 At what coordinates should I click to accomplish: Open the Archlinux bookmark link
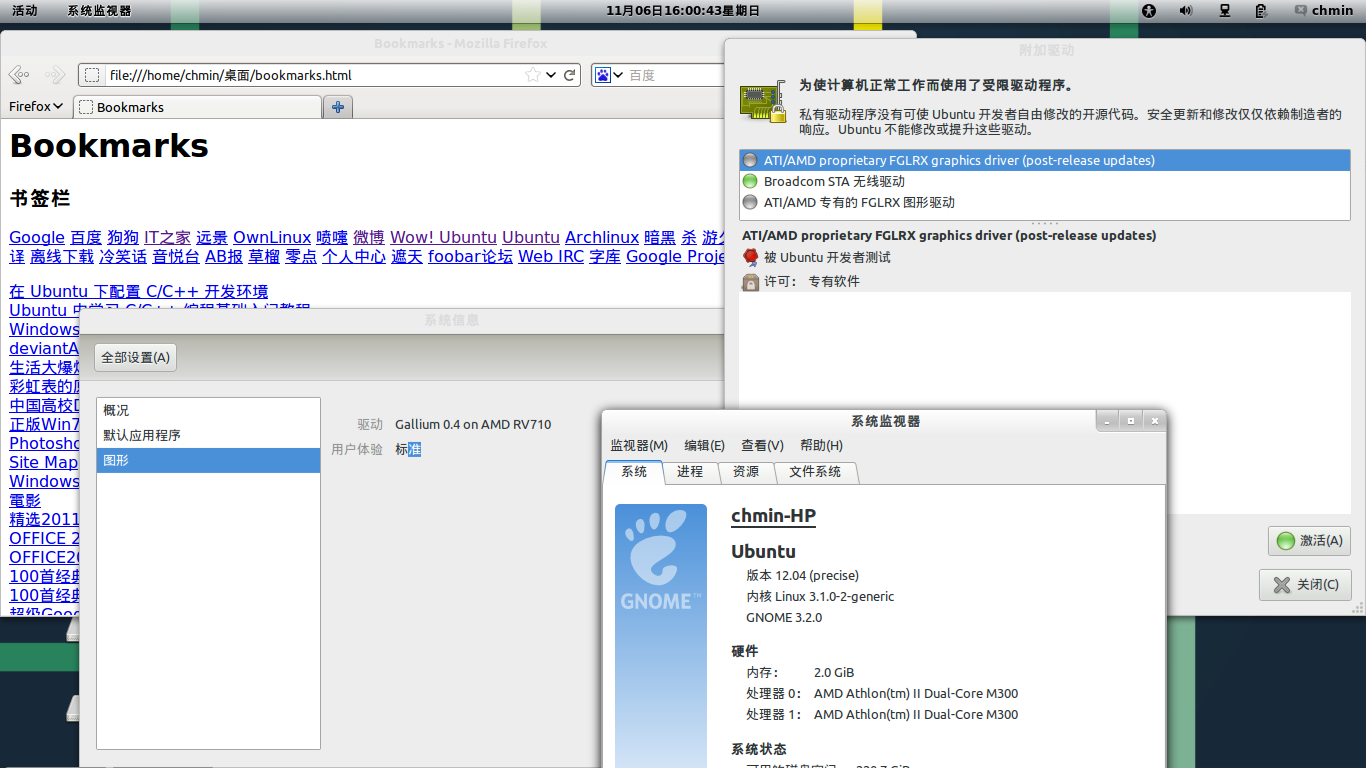(602, 237)
